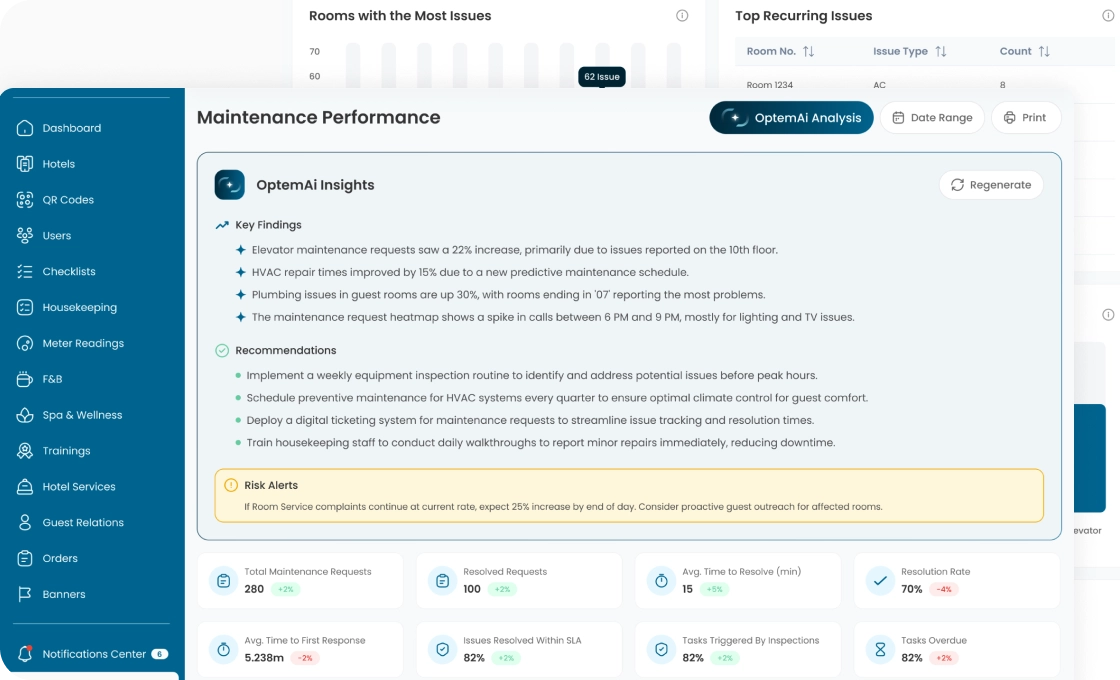Click the Total Maintenance Requests clipboard icon
Screen dimensions: 1120x680
pyautogui.click(x=223, y=580)
